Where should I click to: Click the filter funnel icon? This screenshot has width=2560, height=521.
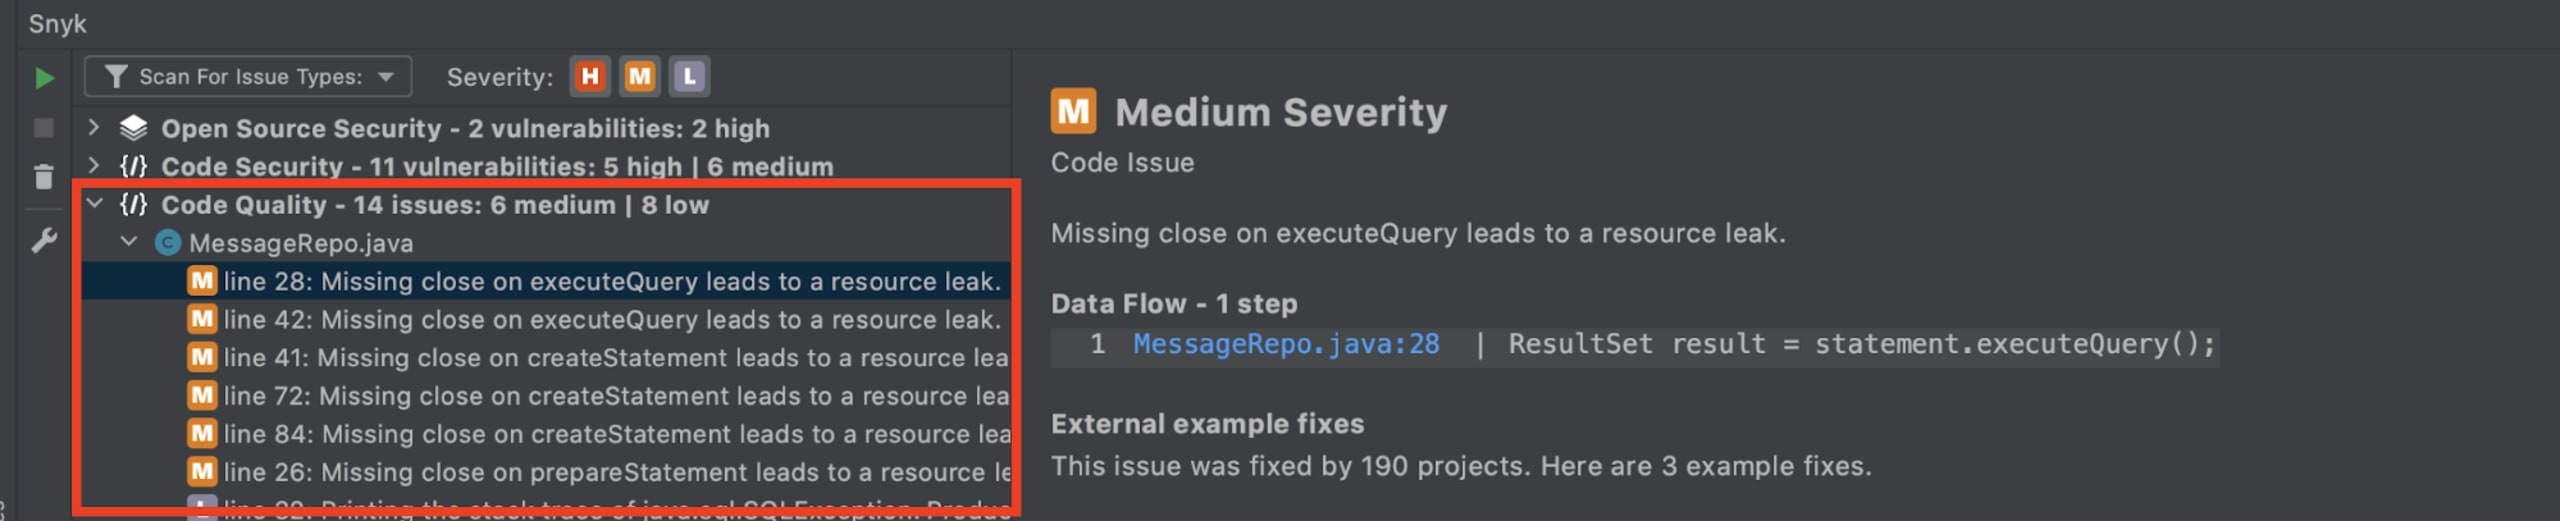click(116, 77)
